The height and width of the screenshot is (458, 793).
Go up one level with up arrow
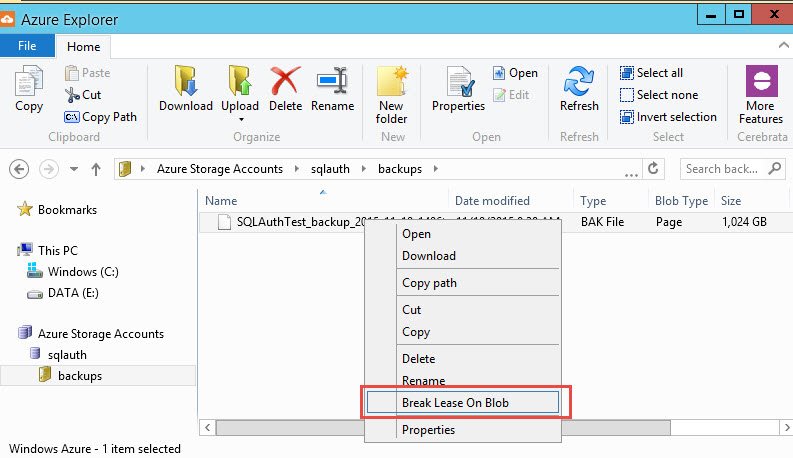point(96,169)
